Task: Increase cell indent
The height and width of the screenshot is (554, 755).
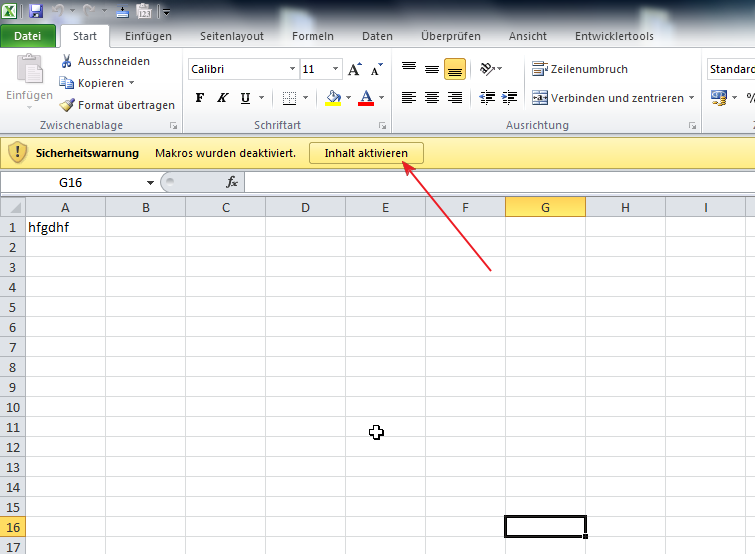Action: pyautogui.click(x=509, y=98)
